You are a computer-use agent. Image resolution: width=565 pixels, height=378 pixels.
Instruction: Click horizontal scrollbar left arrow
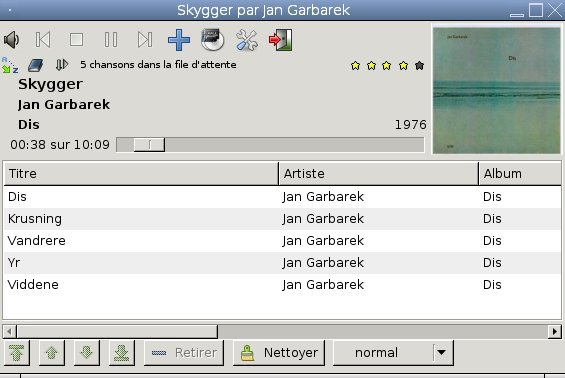9,331
